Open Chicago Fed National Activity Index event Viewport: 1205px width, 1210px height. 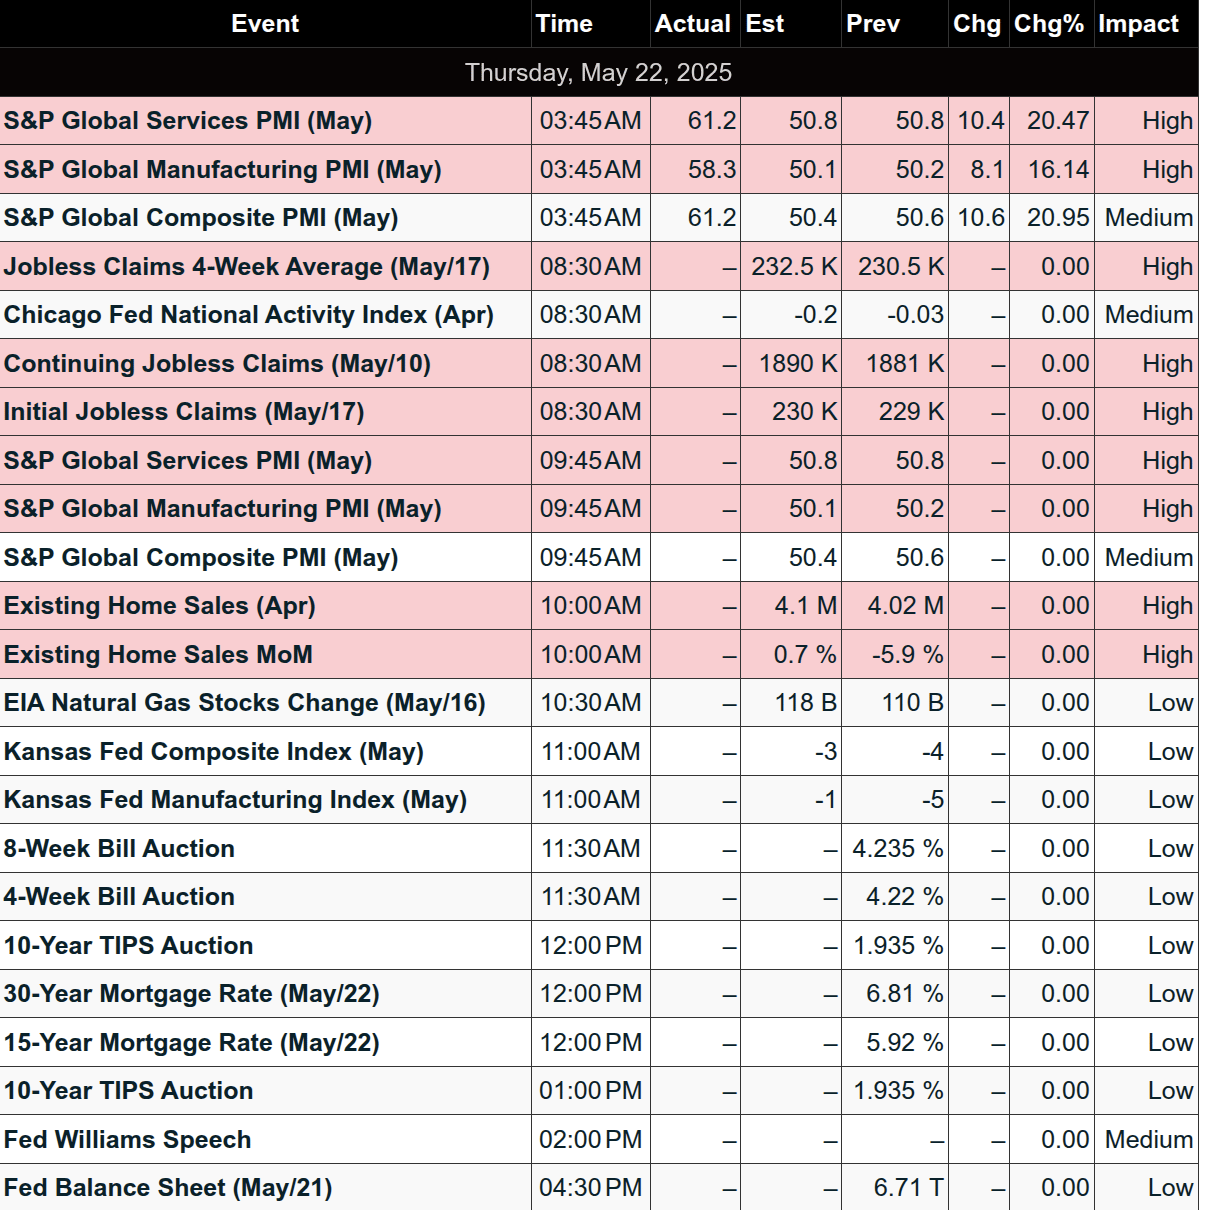coord(249,315)
